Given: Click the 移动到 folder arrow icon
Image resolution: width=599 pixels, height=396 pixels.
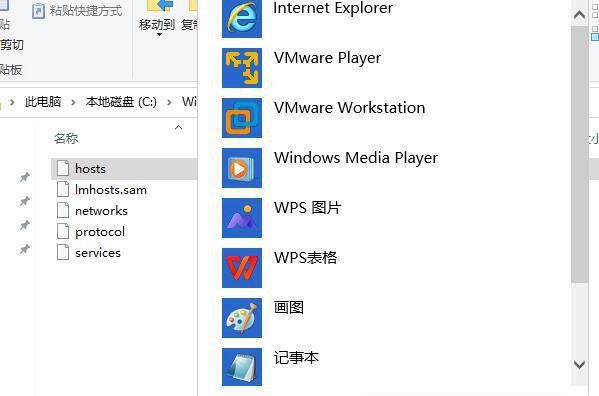Looking at the screenshot, I should (x=160, y=6).
